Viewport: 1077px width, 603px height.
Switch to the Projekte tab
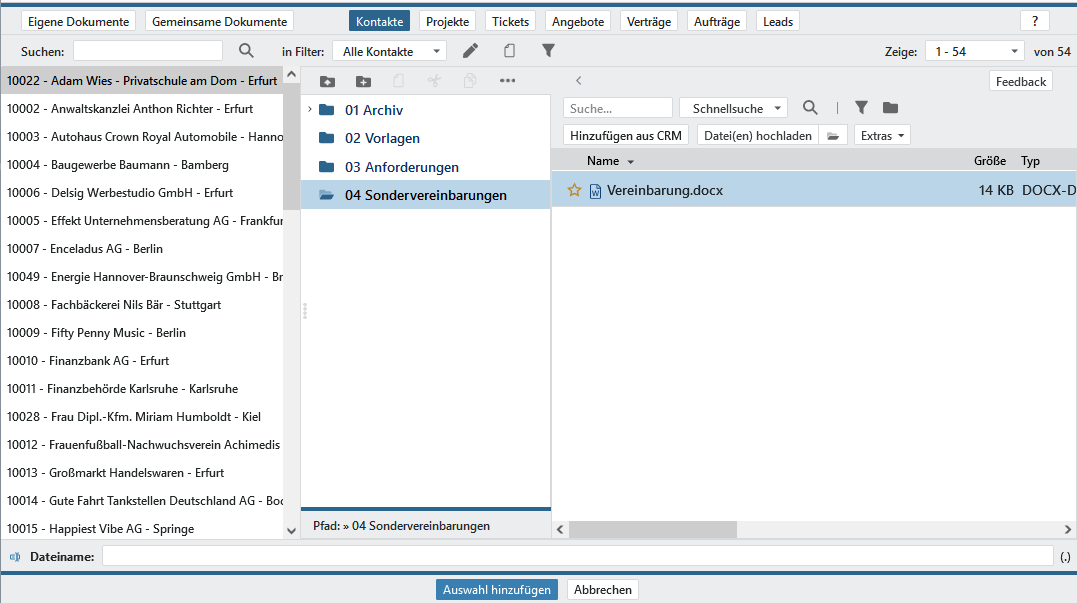(447, 21)
